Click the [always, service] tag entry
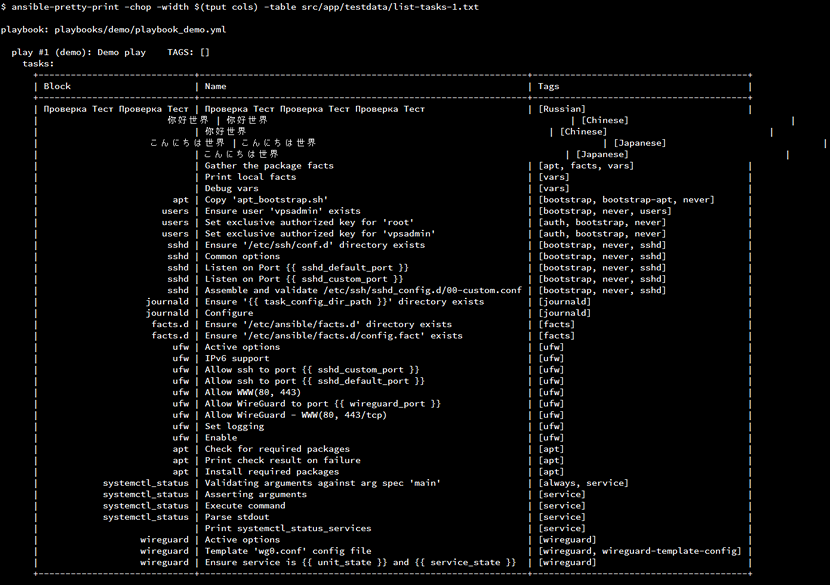 583,483
